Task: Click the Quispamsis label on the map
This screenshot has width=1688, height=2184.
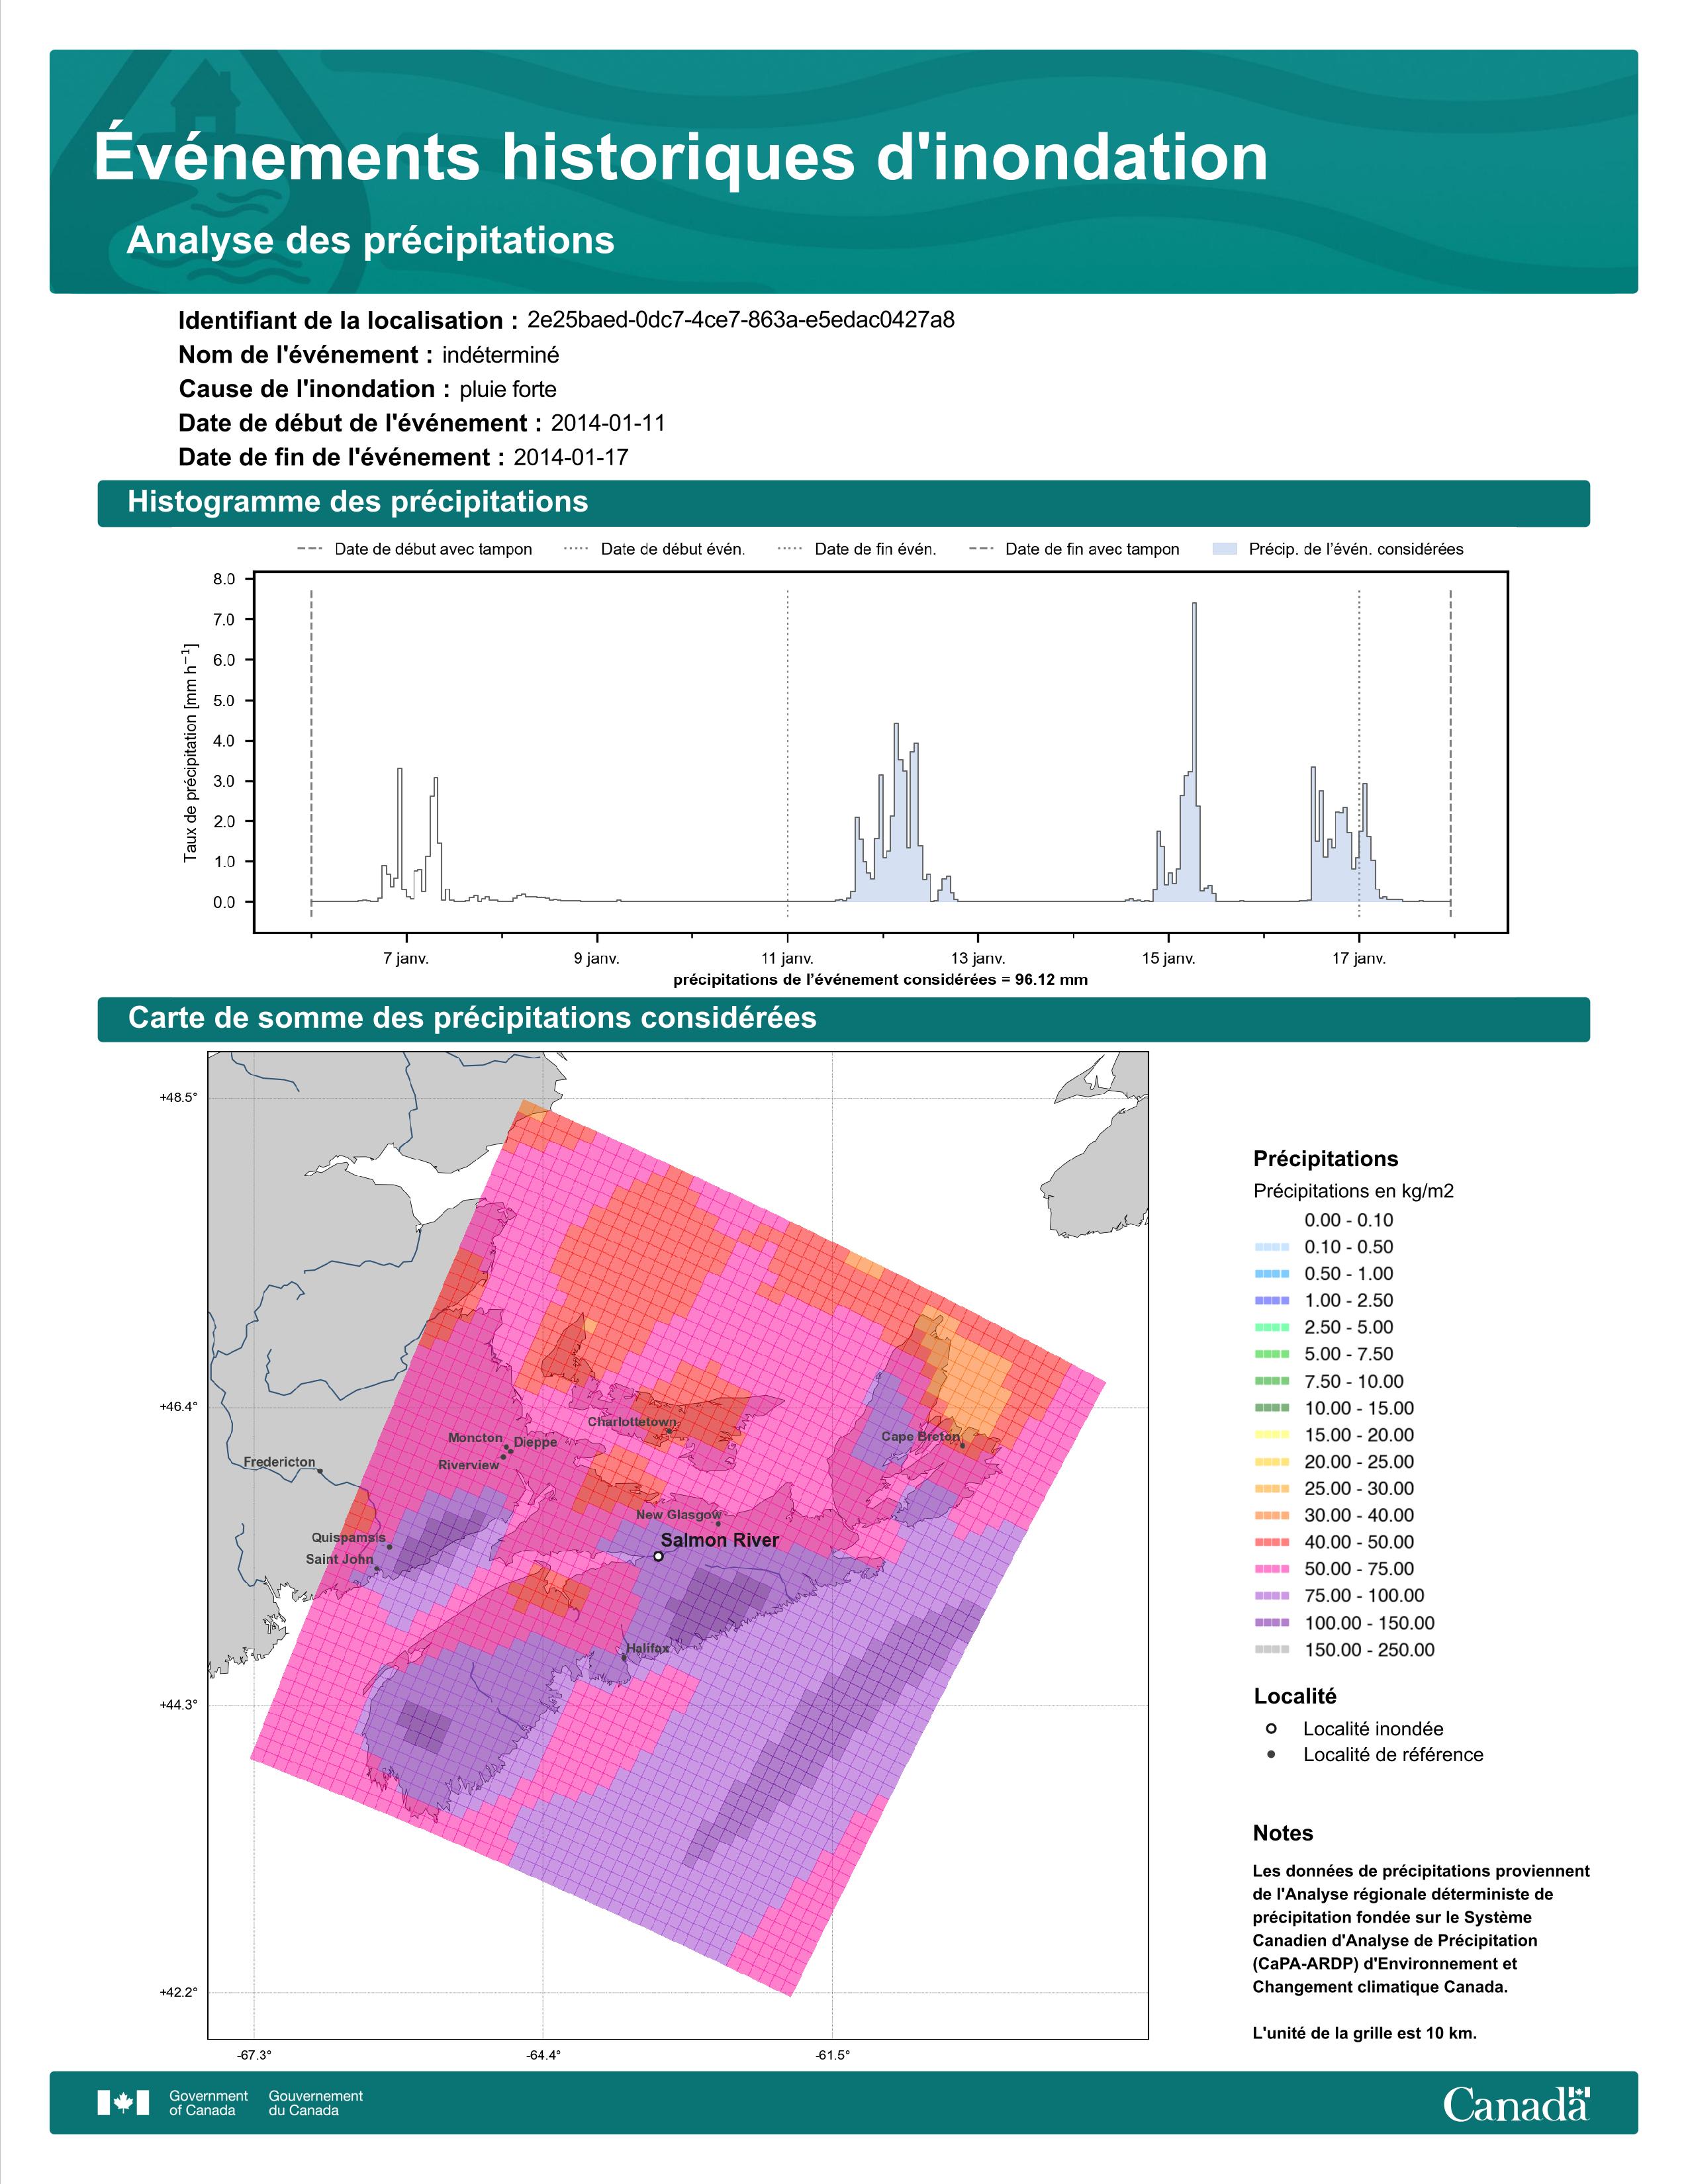Action: [x=348, y=1538]
